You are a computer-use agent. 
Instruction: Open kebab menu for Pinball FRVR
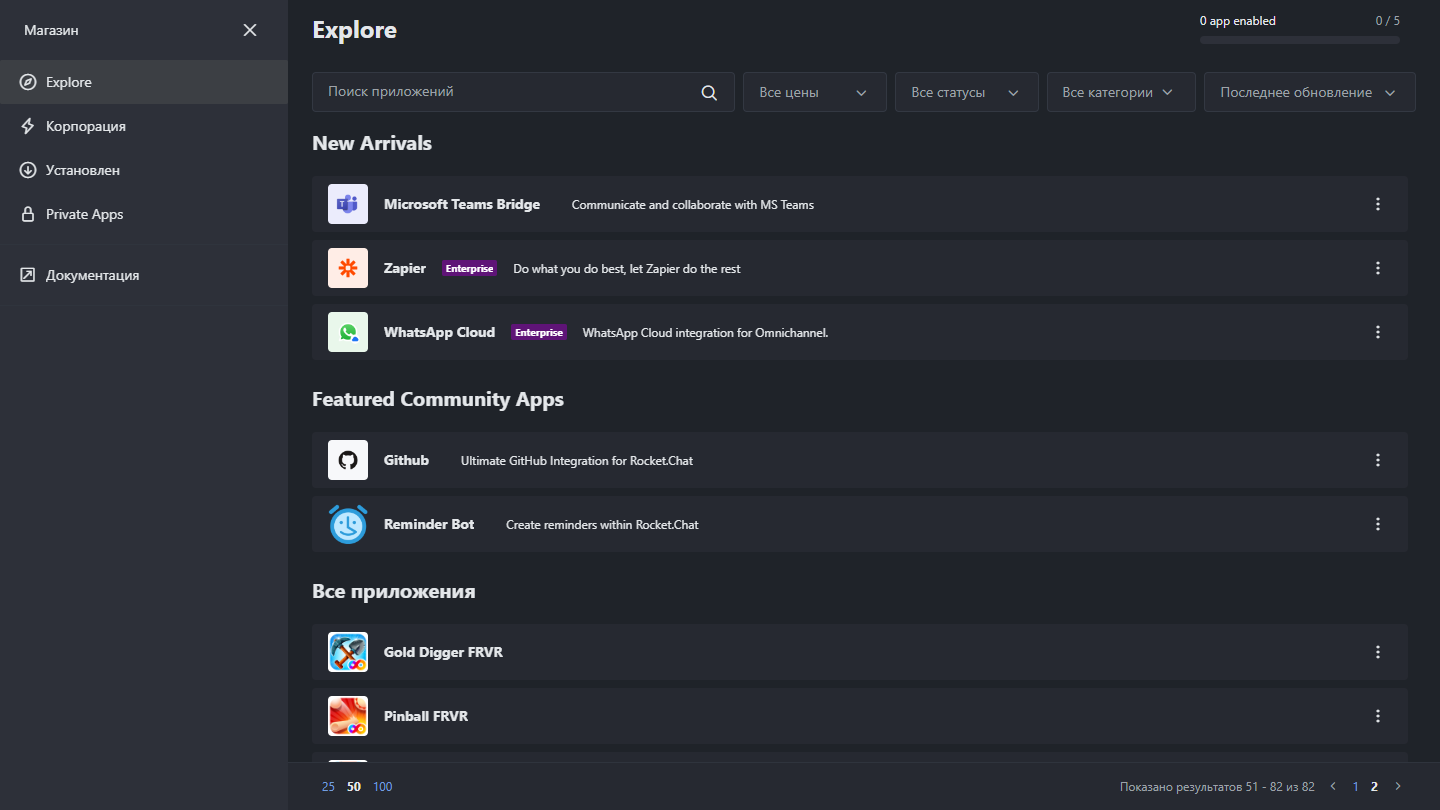tap(1378, 716)
